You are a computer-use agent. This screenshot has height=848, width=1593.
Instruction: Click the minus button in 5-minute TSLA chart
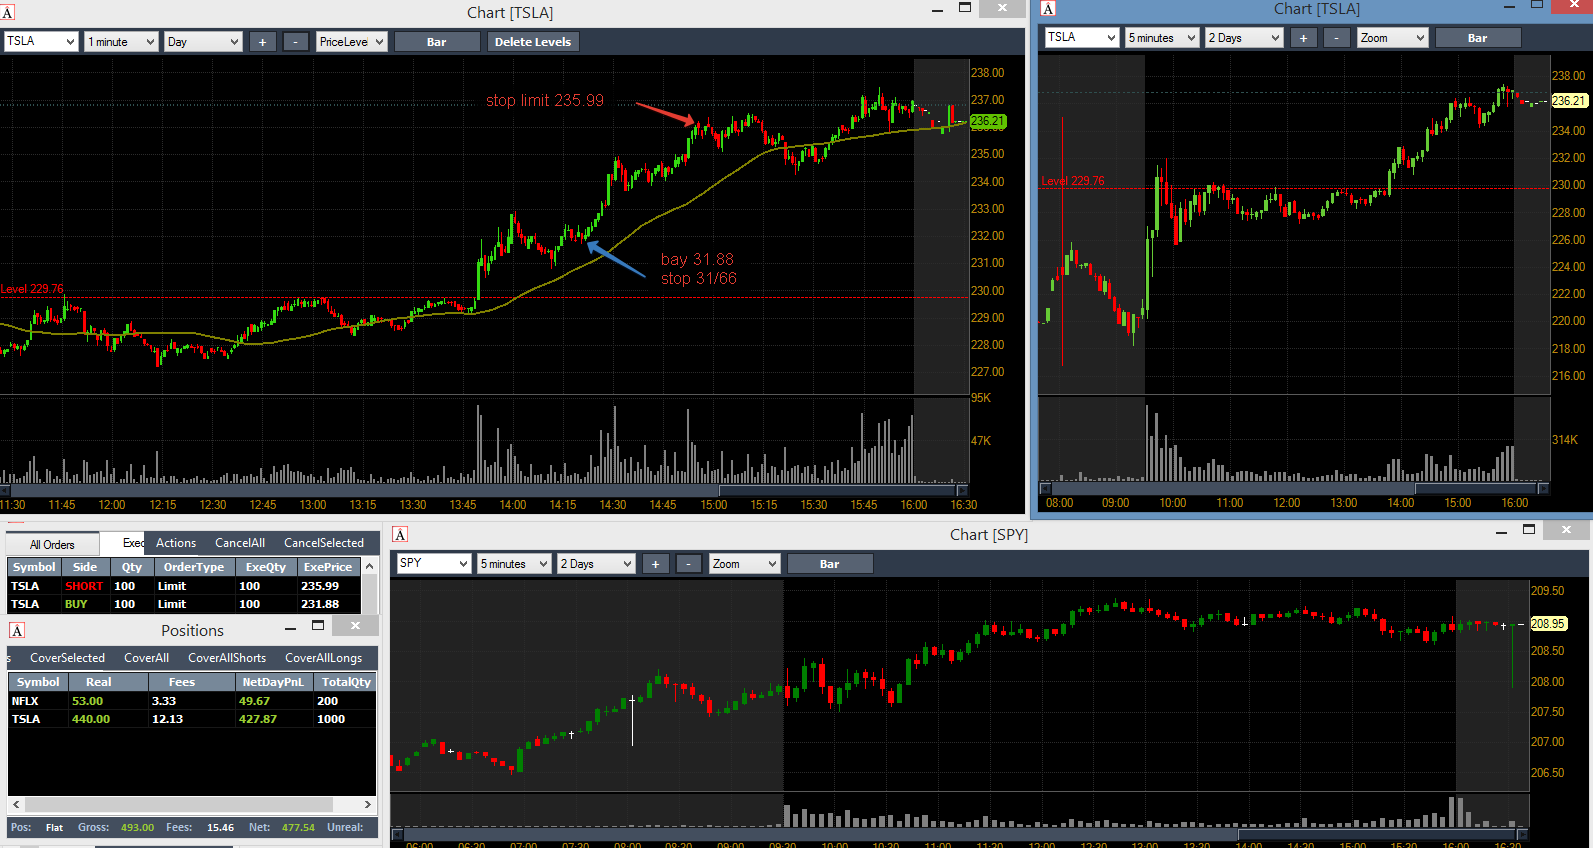click(x=1336, y=37)
